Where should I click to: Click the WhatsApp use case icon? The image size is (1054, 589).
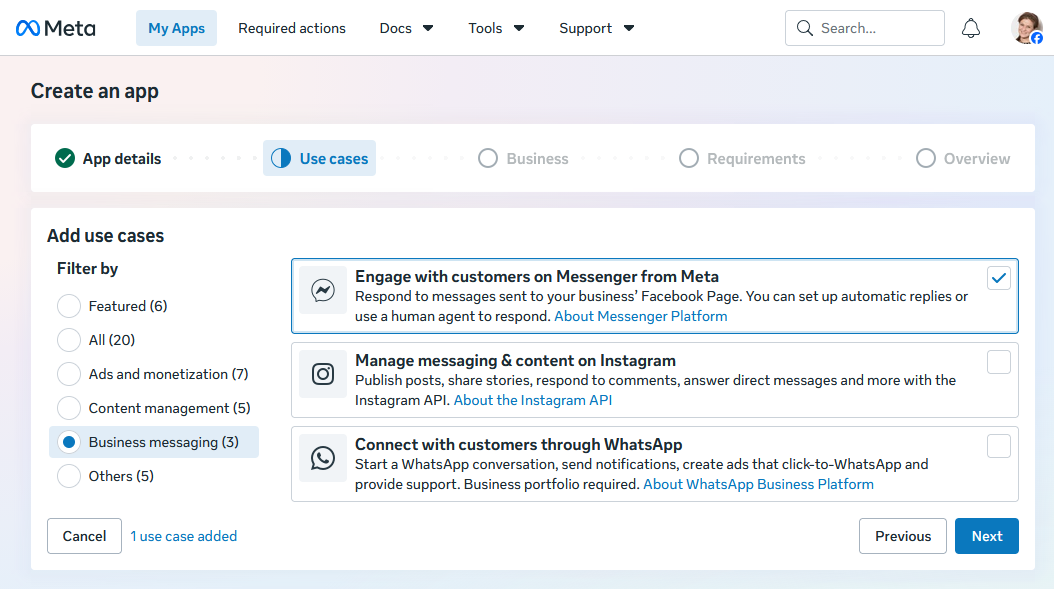coord(323,458)
